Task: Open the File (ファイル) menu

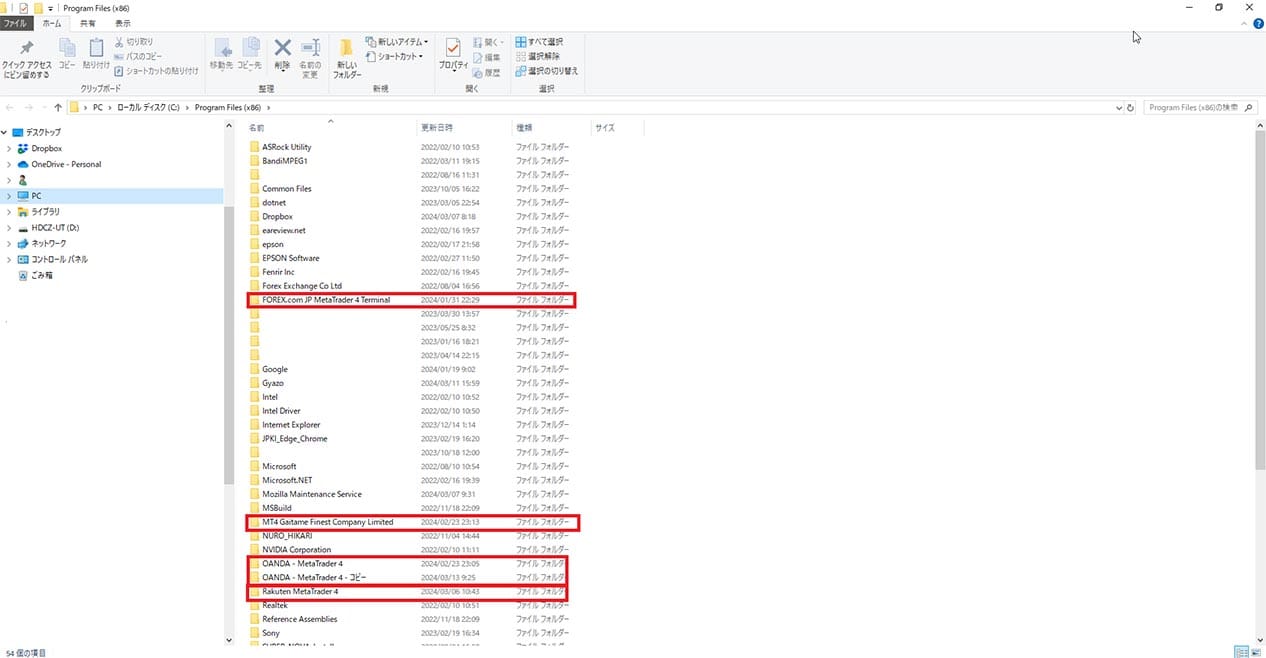Action: pyautogui.click(x=16, y=22)
